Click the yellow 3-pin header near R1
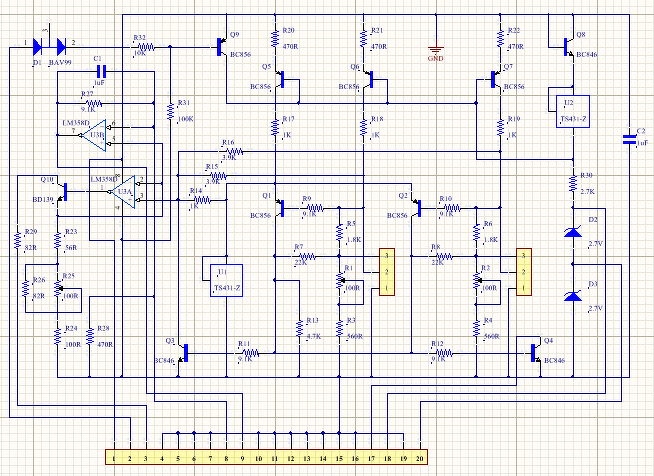Viewport: 654px width, 476px height. [x=387, y=272]
